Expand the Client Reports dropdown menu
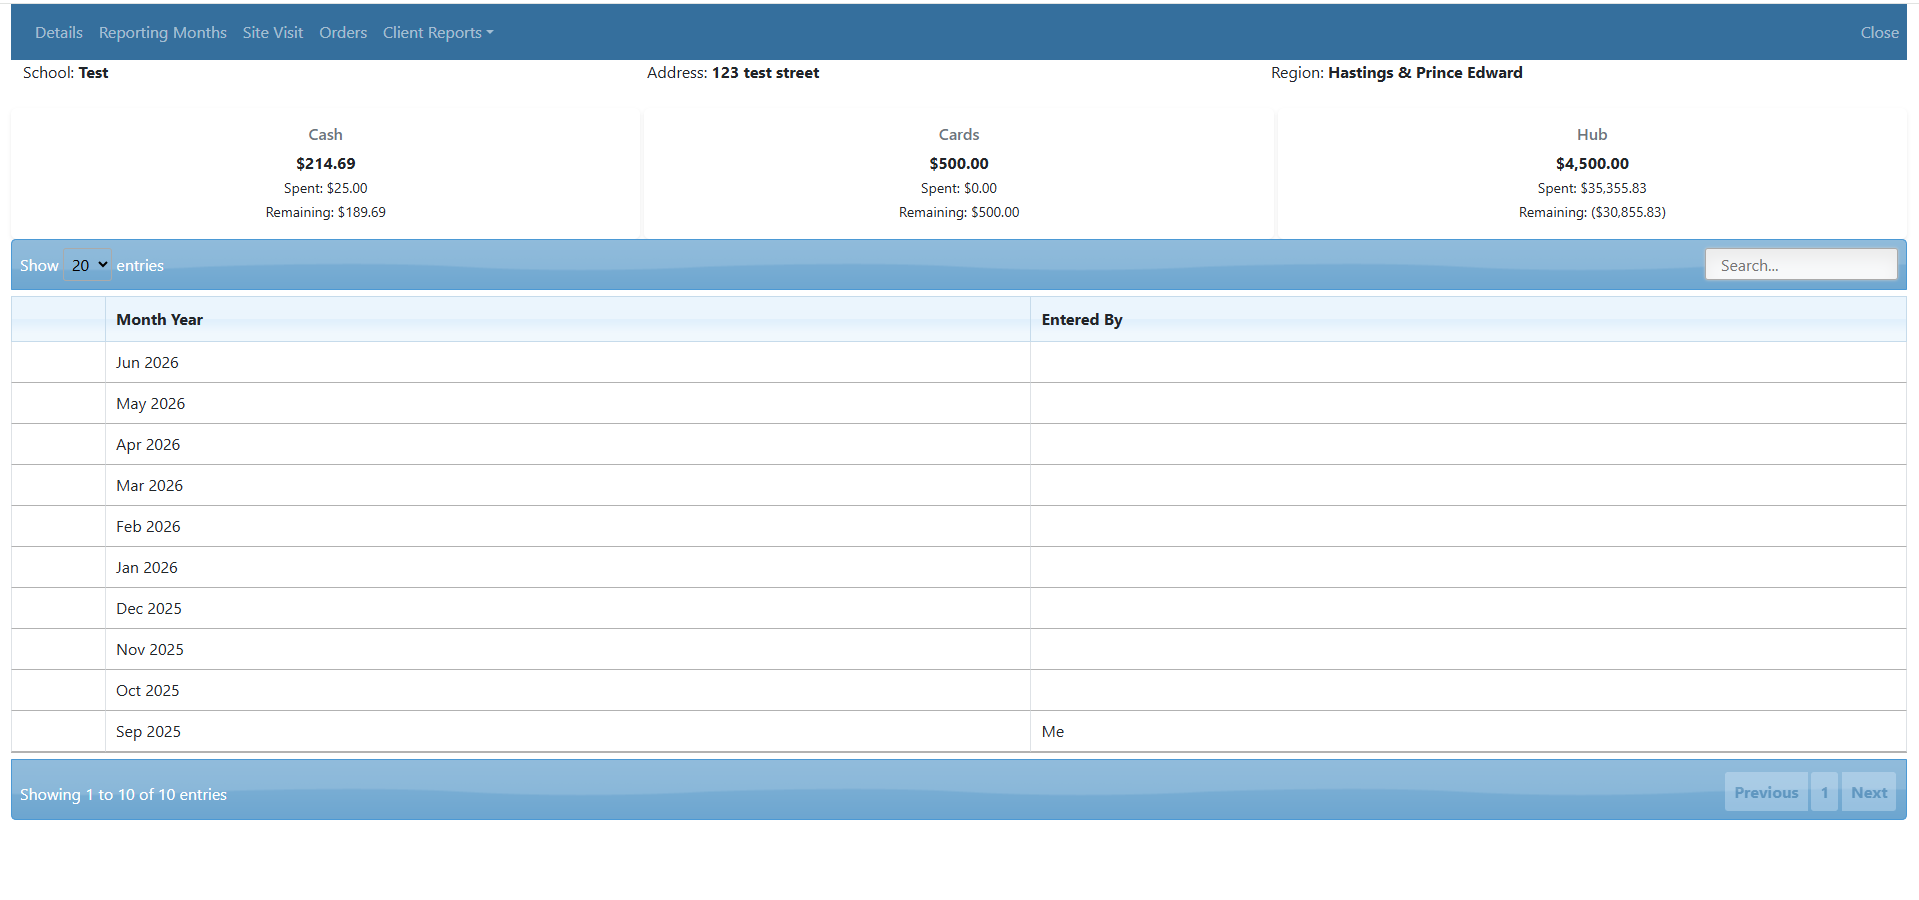 pyautogui.click(x=438, y=33)
